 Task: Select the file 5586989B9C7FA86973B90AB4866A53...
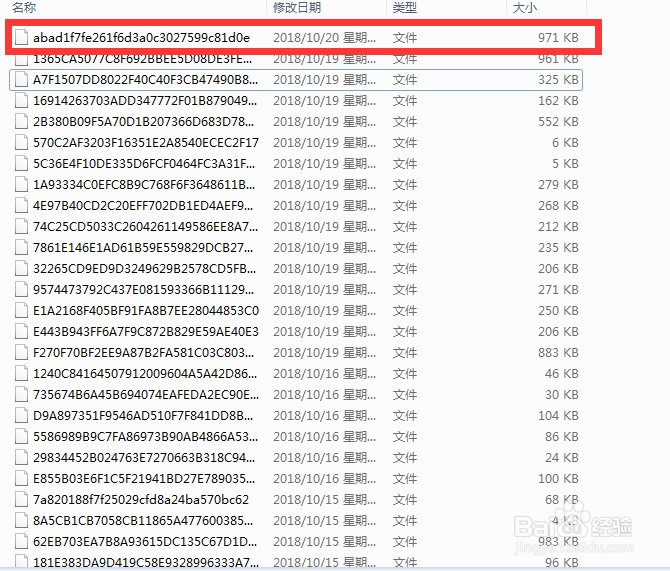[145, 436]
